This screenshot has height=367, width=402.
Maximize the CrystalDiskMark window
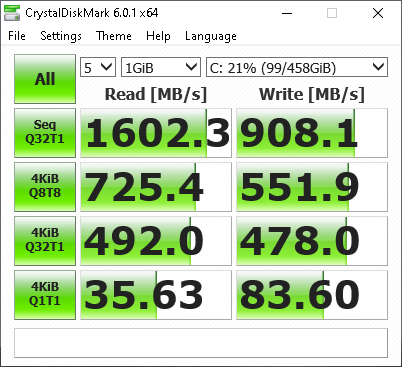(x=332, y=13)
